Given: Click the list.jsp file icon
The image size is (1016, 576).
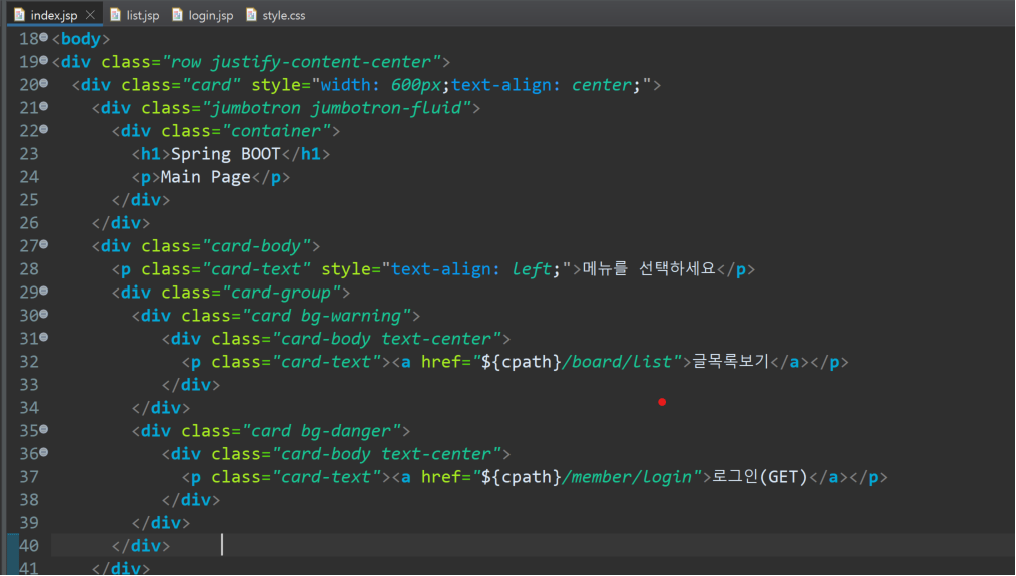Looking at the screenshot, I should [115, 15].
